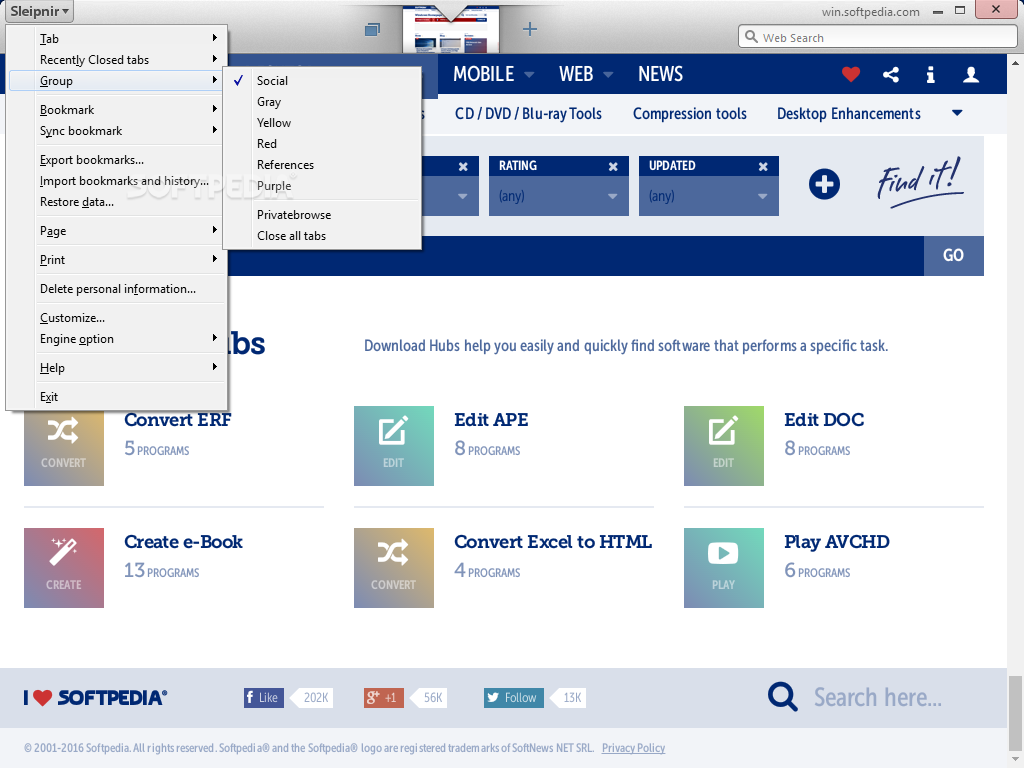Viewport: 1024px width, 768px height.
Task: Select the Red group
Action: [x=322, y=144]
